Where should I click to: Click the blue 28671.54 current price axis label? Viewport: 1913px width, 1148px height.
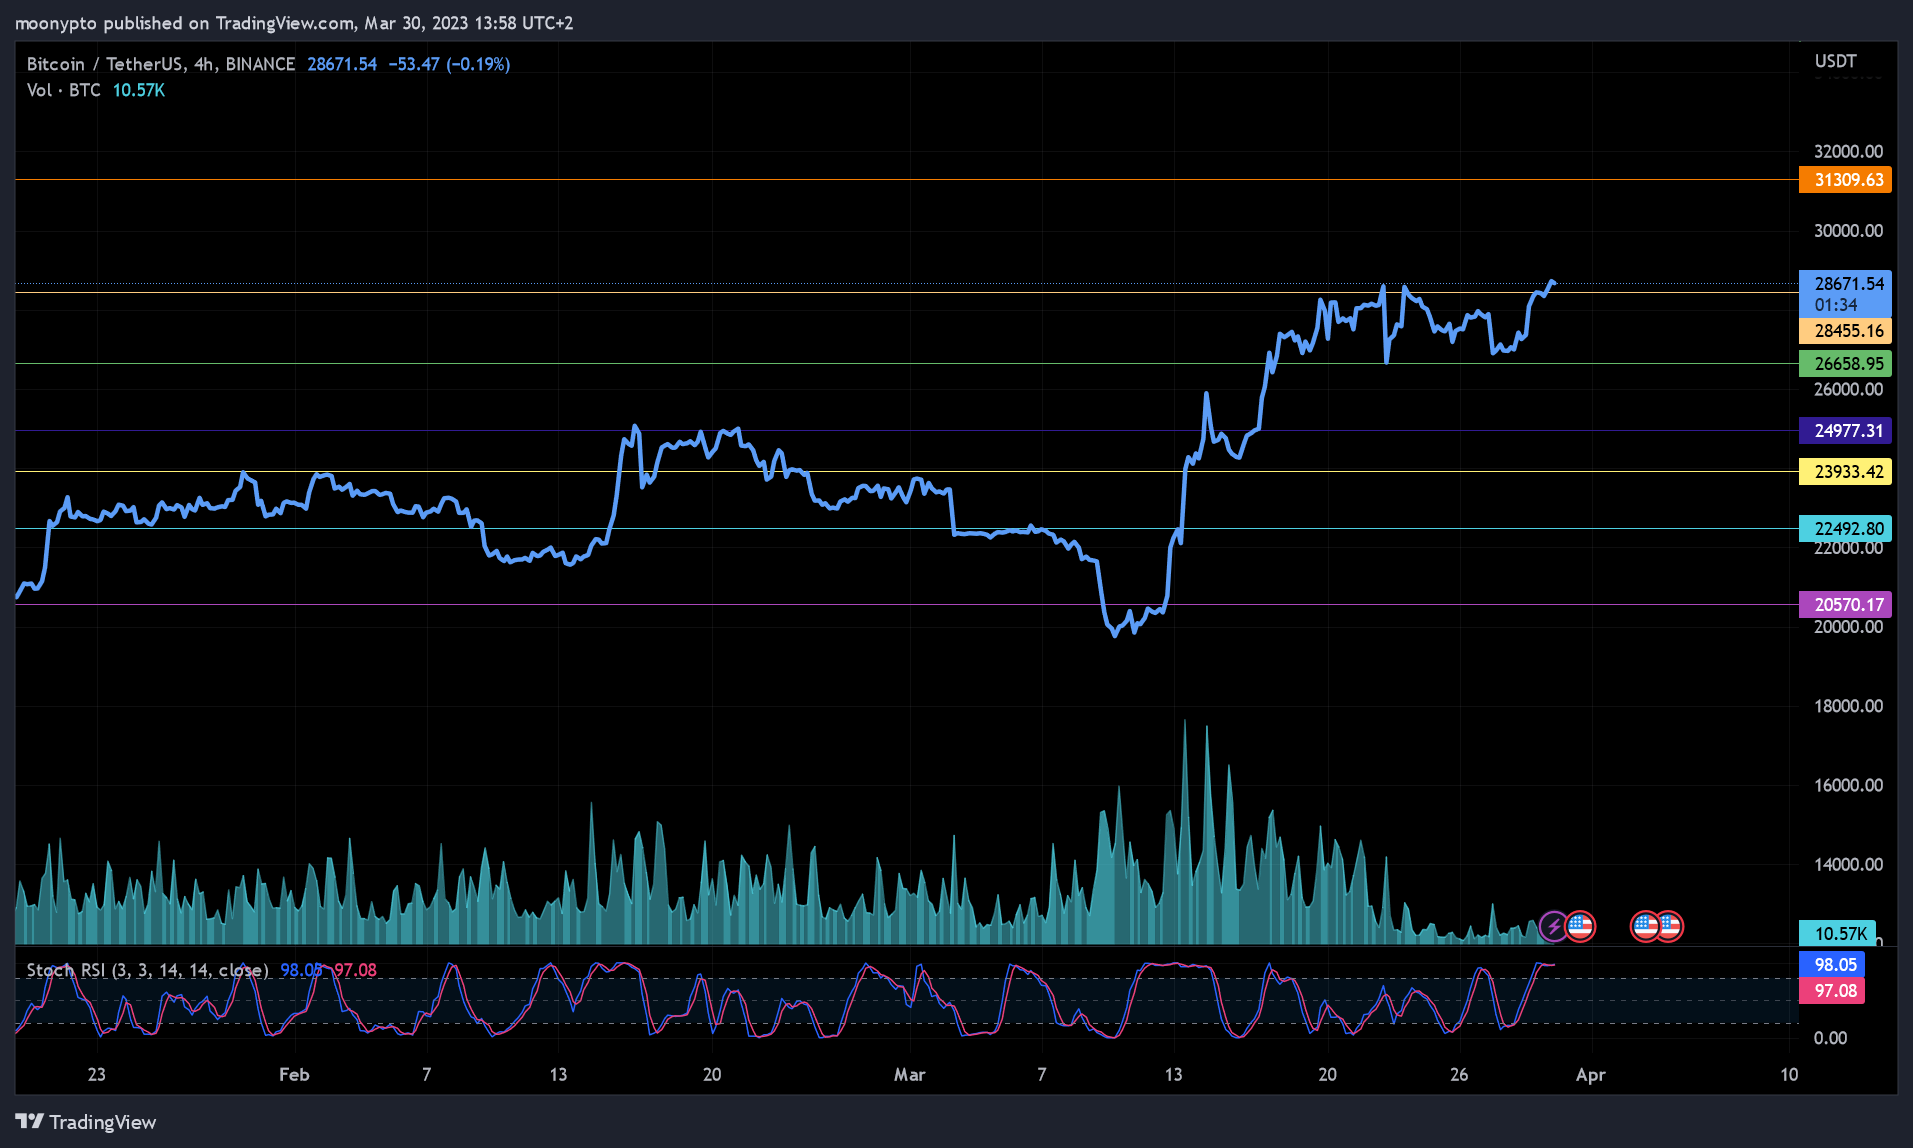pos(1845,284)
